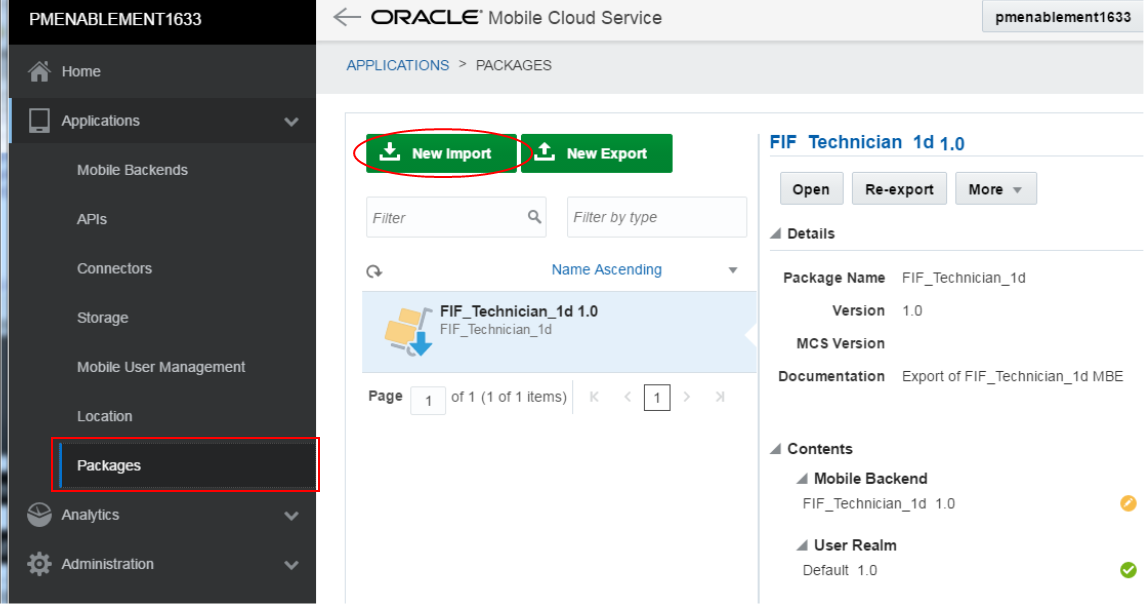The width and height of the screenshot is (1144, 604).
Task: Click Default 1.0 under User Realm
Action: (x=840, y=570)
